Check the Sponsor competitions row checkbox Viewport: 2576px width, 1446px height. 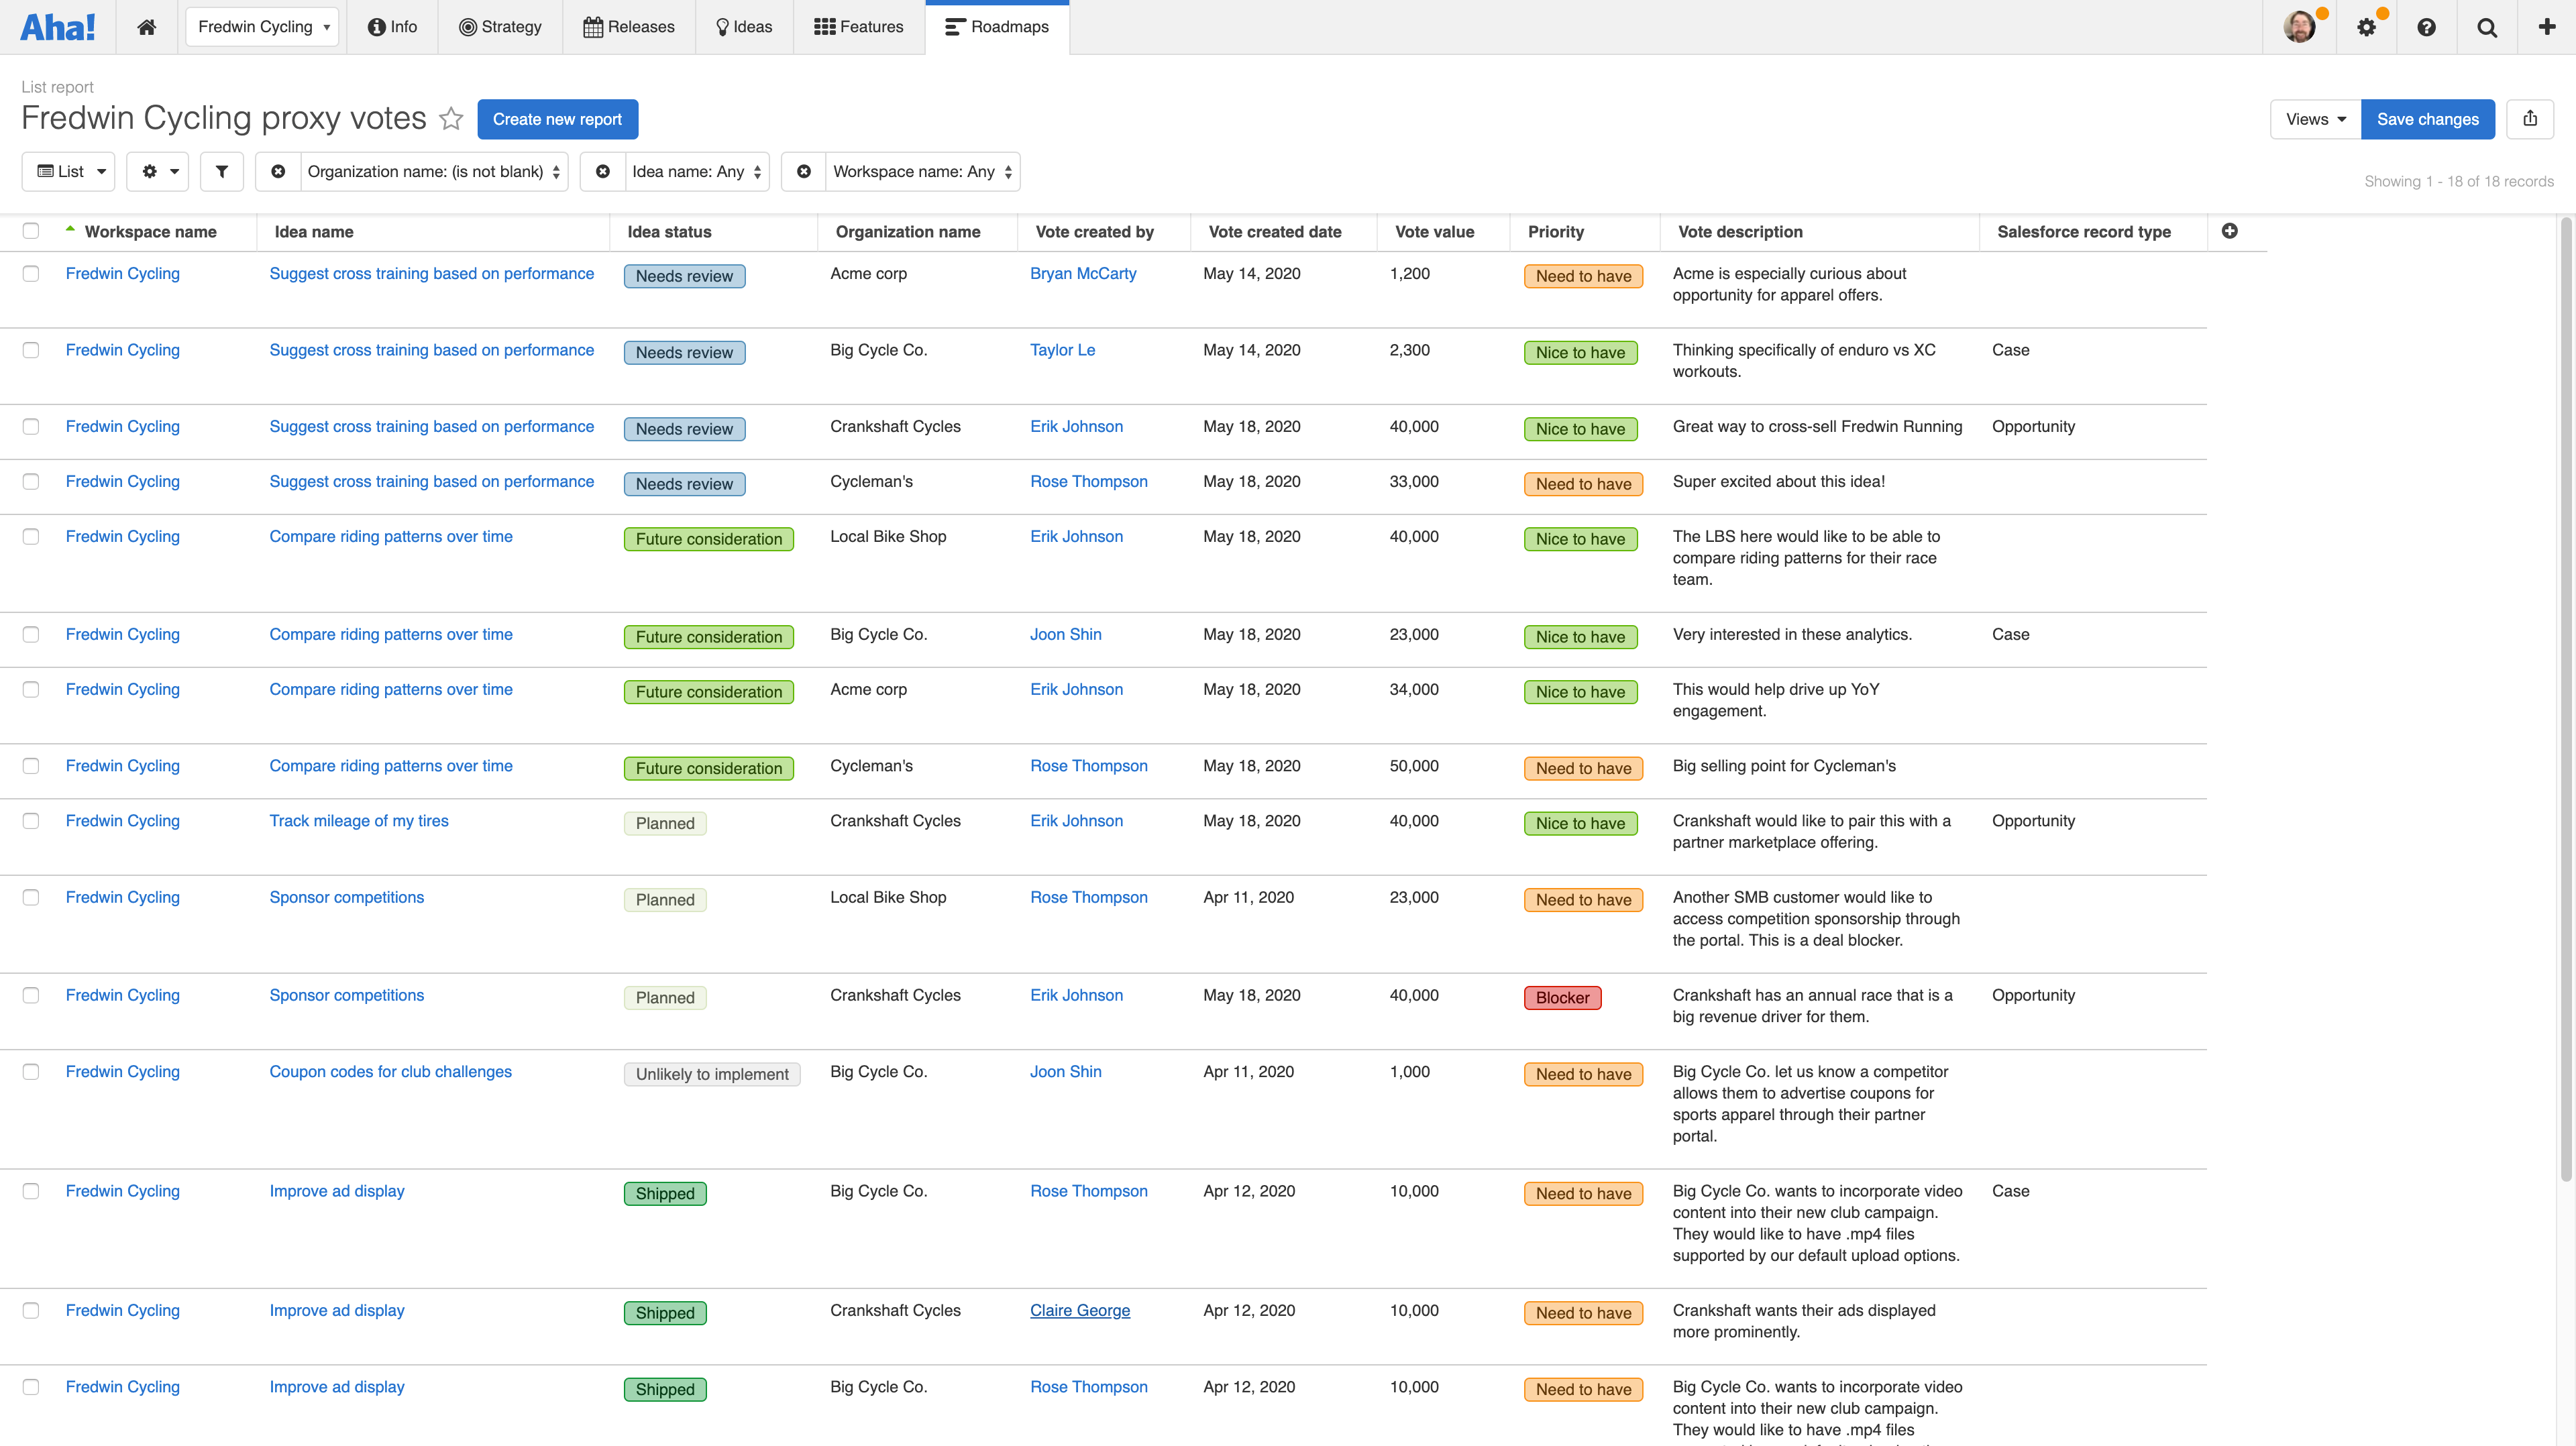(x=31, y=898)
